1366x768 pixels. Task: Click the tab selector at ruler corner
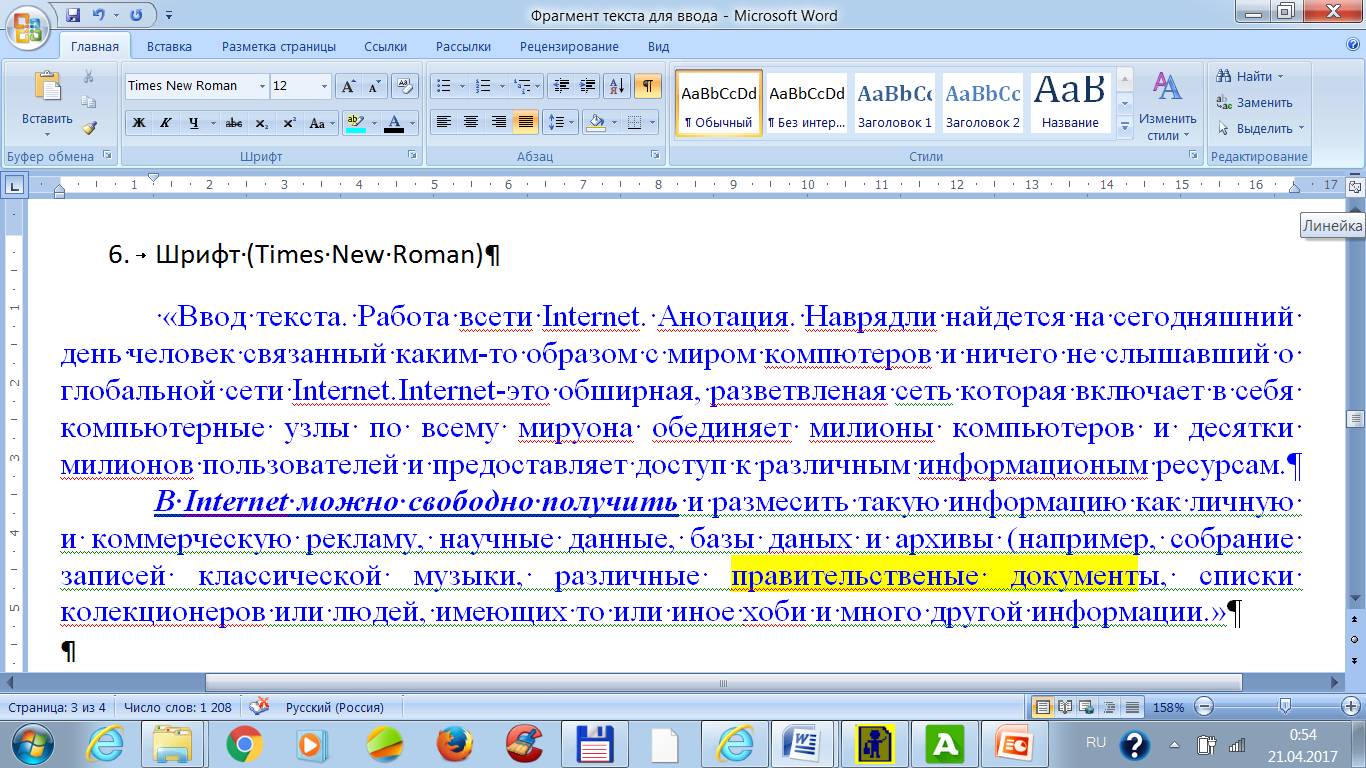tap(14, 185)
